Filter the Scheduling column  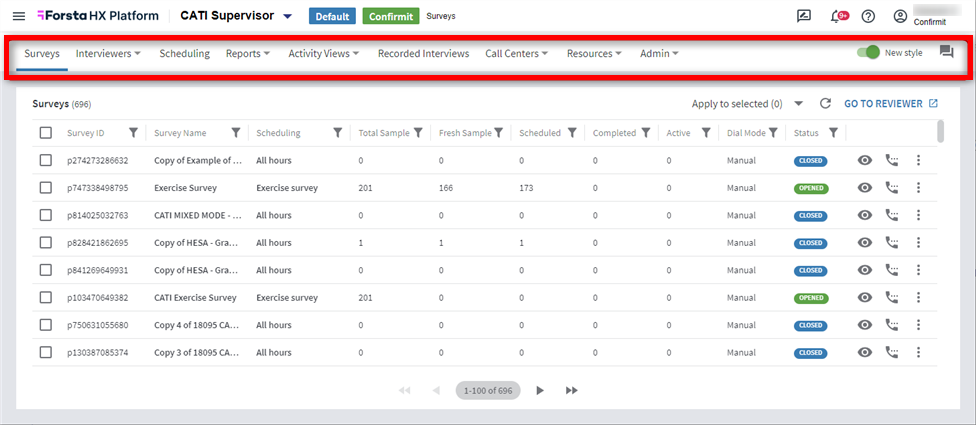click(337, 133)
